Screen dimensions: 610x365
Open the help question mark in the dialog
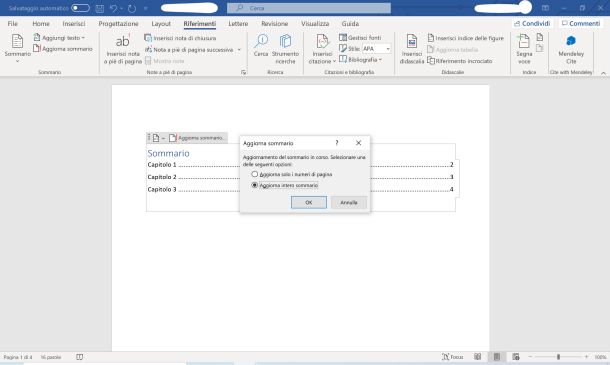click(337, 143)
